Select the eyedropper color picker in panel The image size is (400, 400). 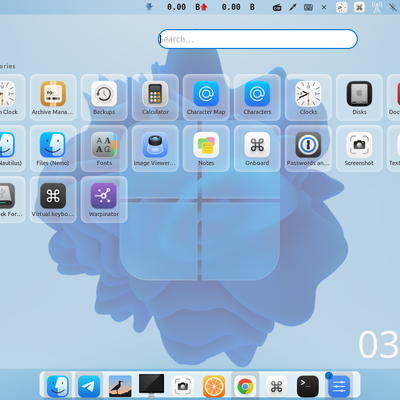click(x=293, y=7)
